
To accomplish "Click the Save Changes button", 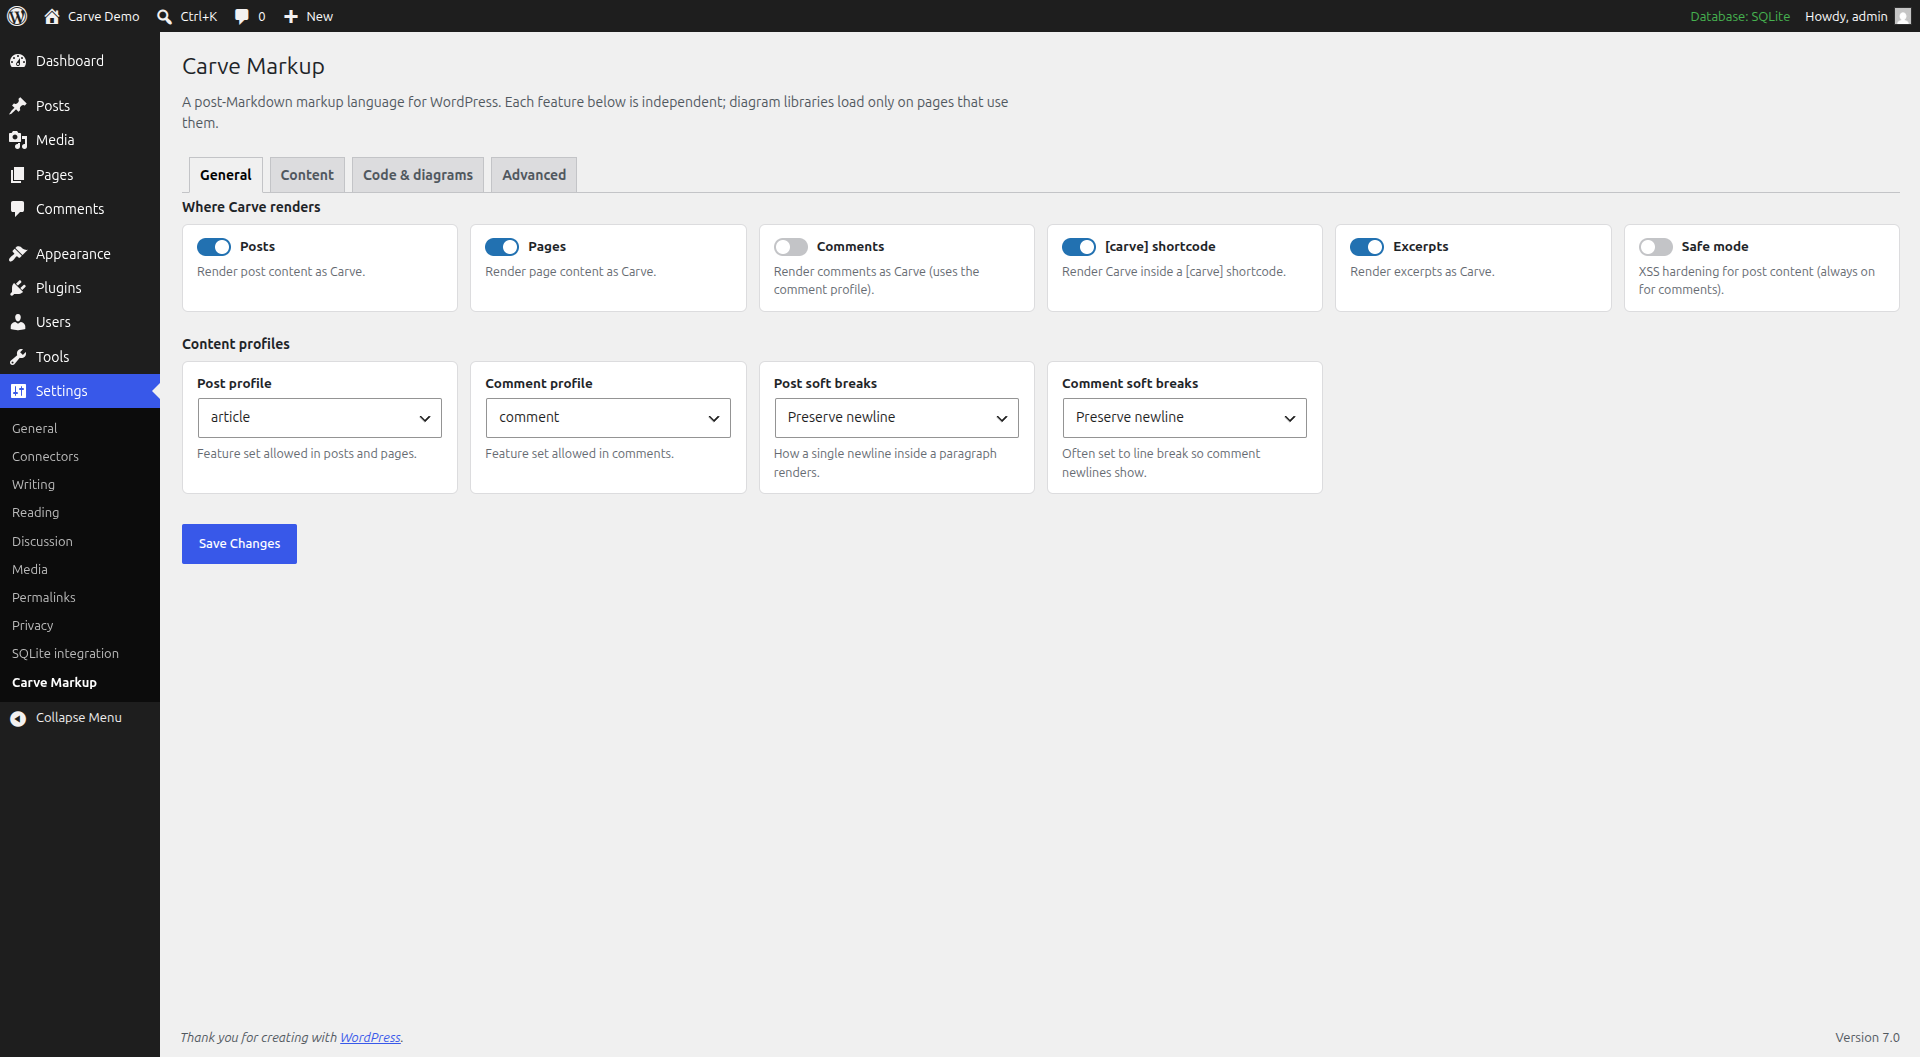I will click(x=239, y=544).
